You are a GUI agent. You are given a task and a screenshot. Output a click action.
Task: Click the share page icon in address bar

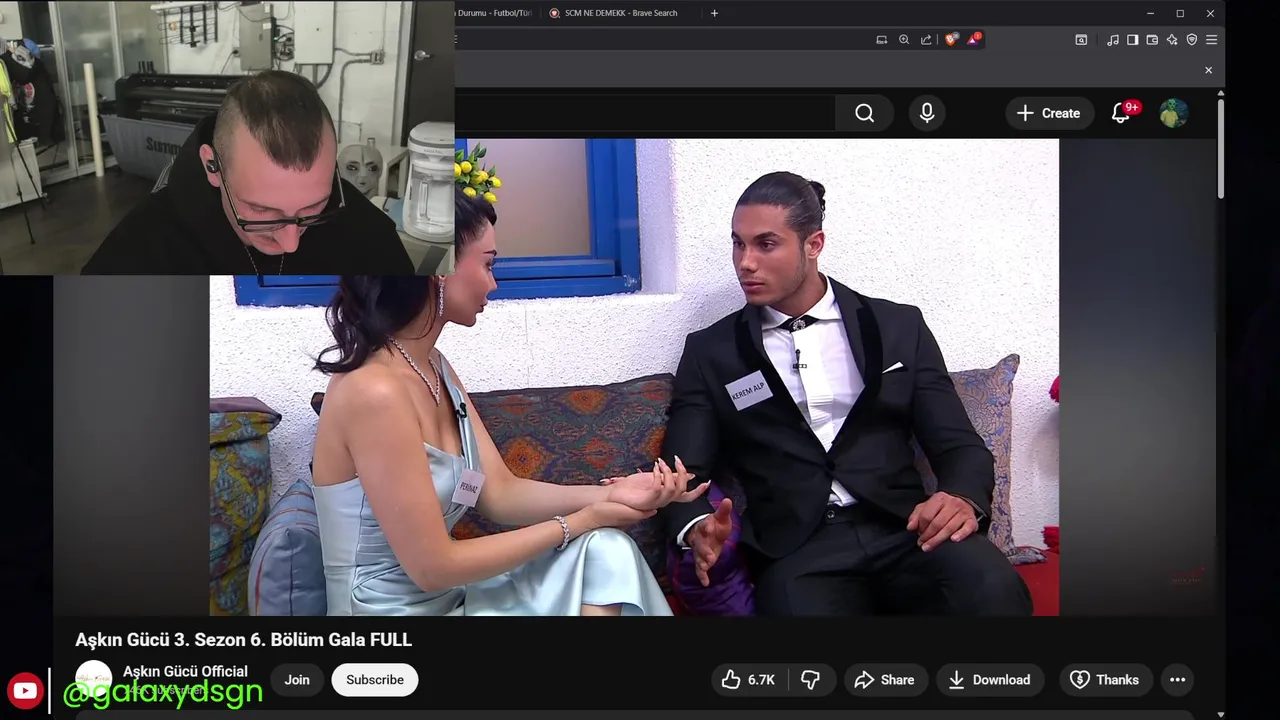coord(926,40)
